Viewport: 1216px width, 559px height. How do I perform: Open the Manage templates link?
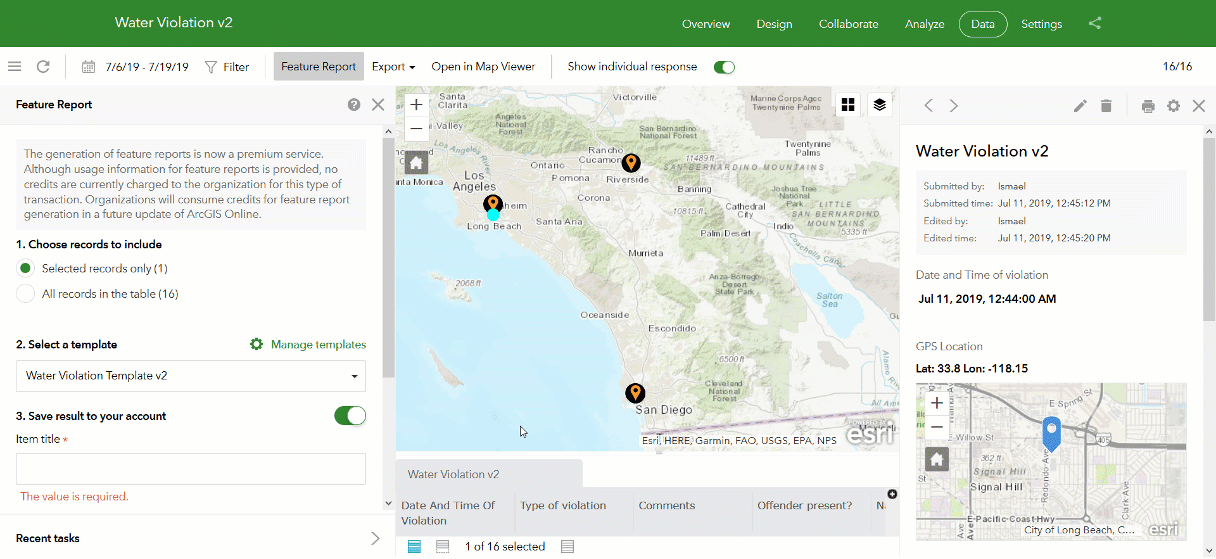[x=318, y=344]
